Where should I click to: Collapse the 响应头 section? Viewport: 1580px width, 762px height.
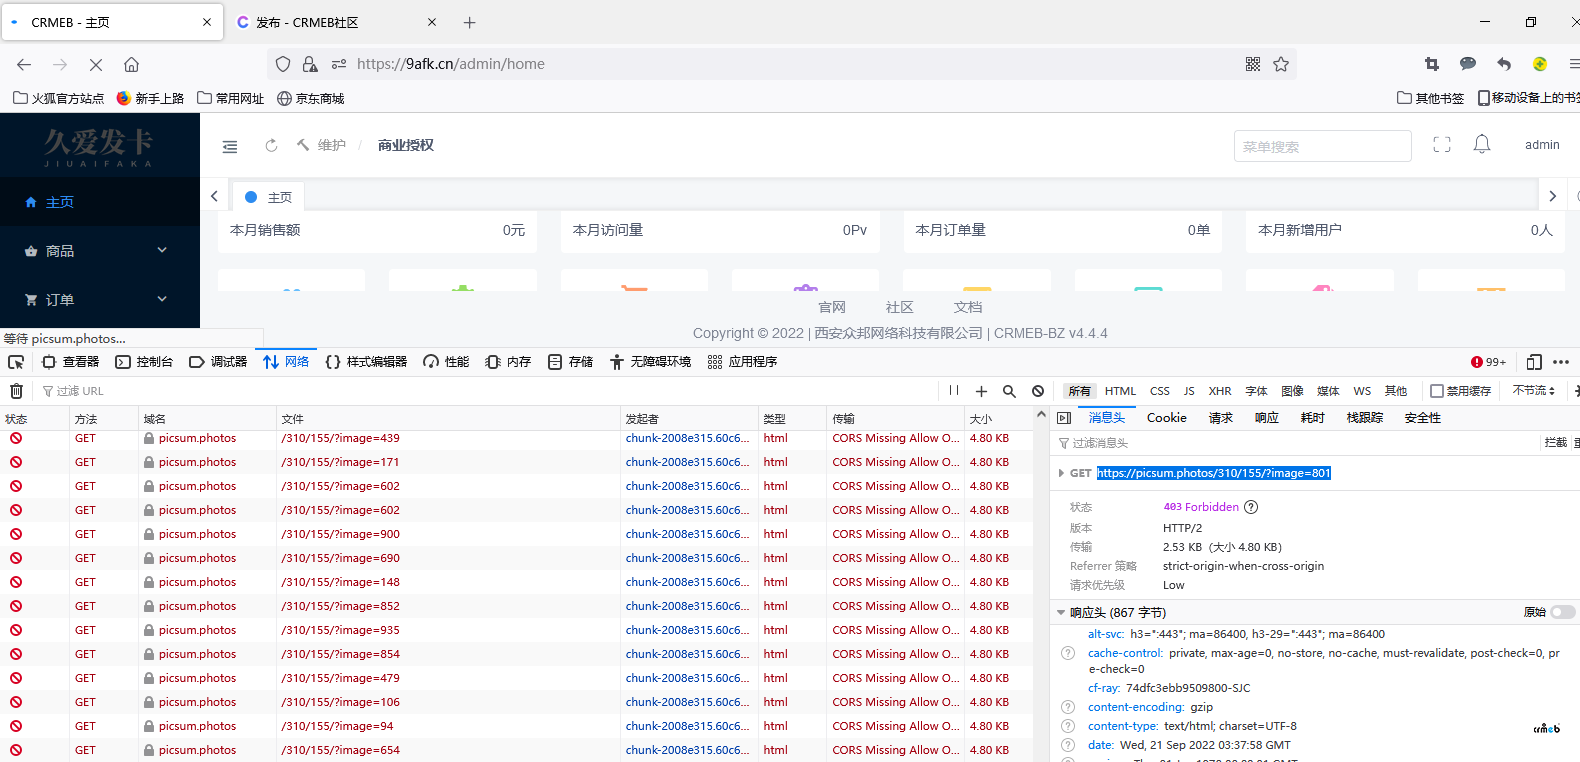pos(1061,612)
